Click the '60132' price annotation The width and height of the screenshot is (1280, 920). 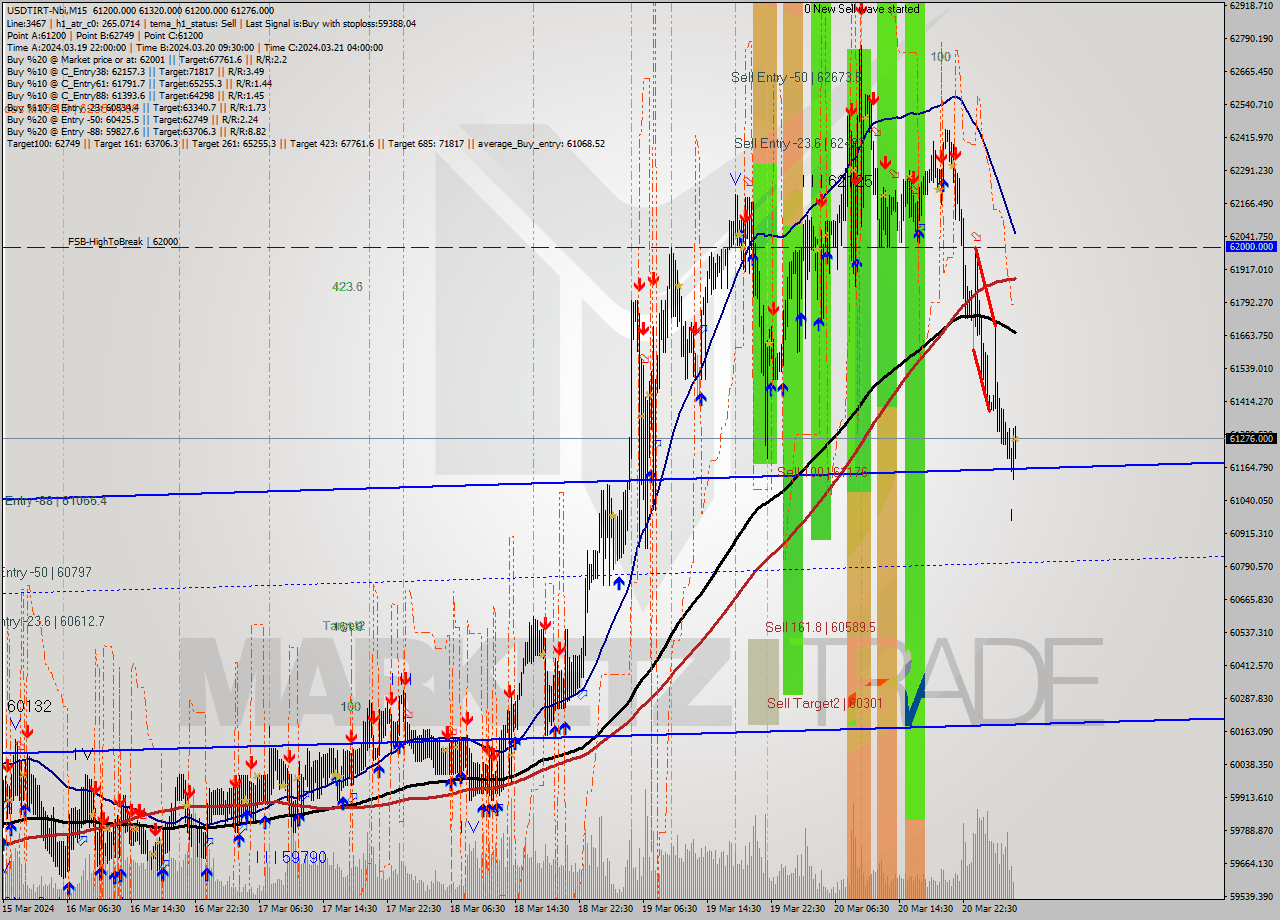click(29, 707)
